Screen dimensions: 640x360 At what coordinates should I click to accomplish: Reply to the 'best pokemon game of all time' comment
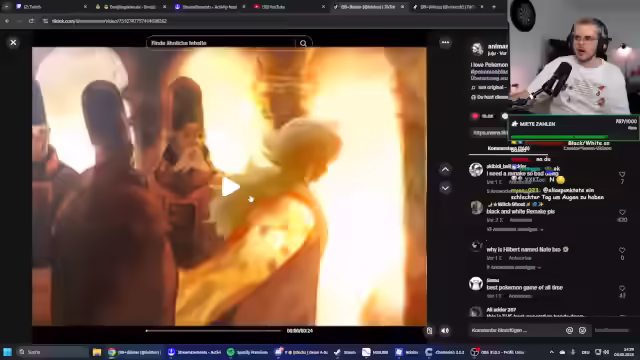pos(520,296)
